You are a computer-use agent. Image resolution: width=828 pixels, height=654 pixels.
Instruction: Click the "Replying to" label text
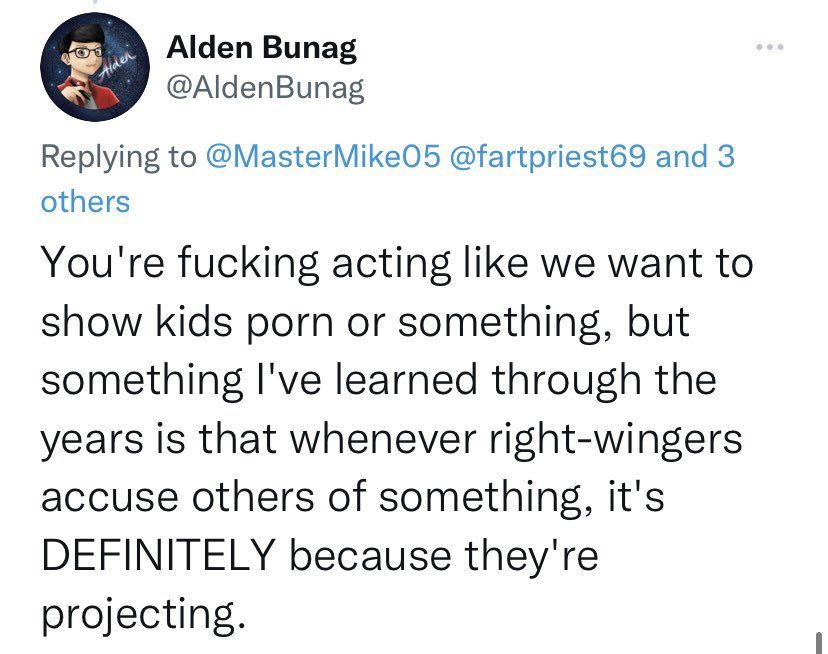click(118, 157)
